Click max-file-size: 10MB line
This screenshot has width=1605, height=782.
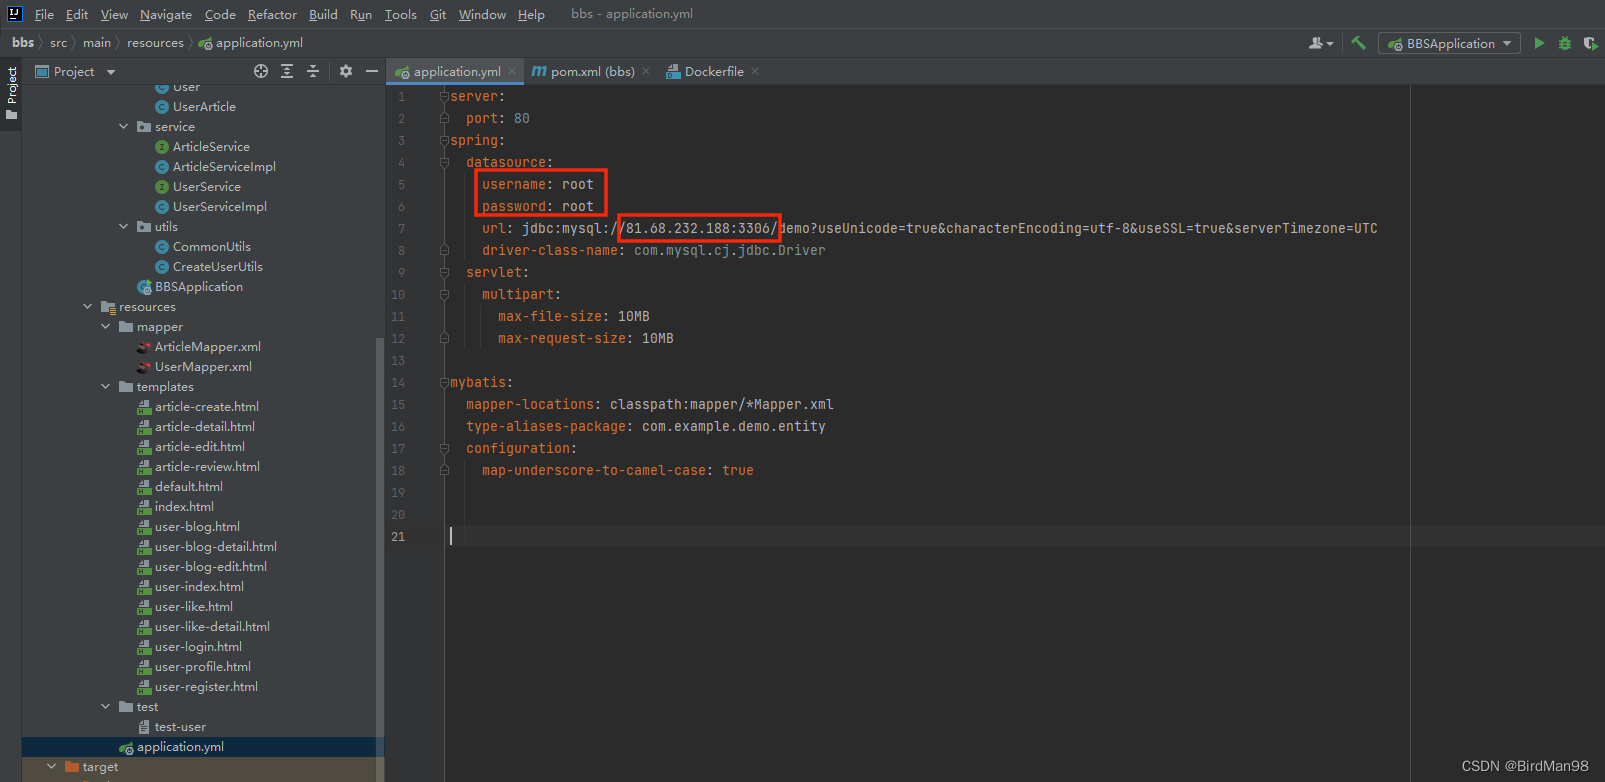coord(574,316)
